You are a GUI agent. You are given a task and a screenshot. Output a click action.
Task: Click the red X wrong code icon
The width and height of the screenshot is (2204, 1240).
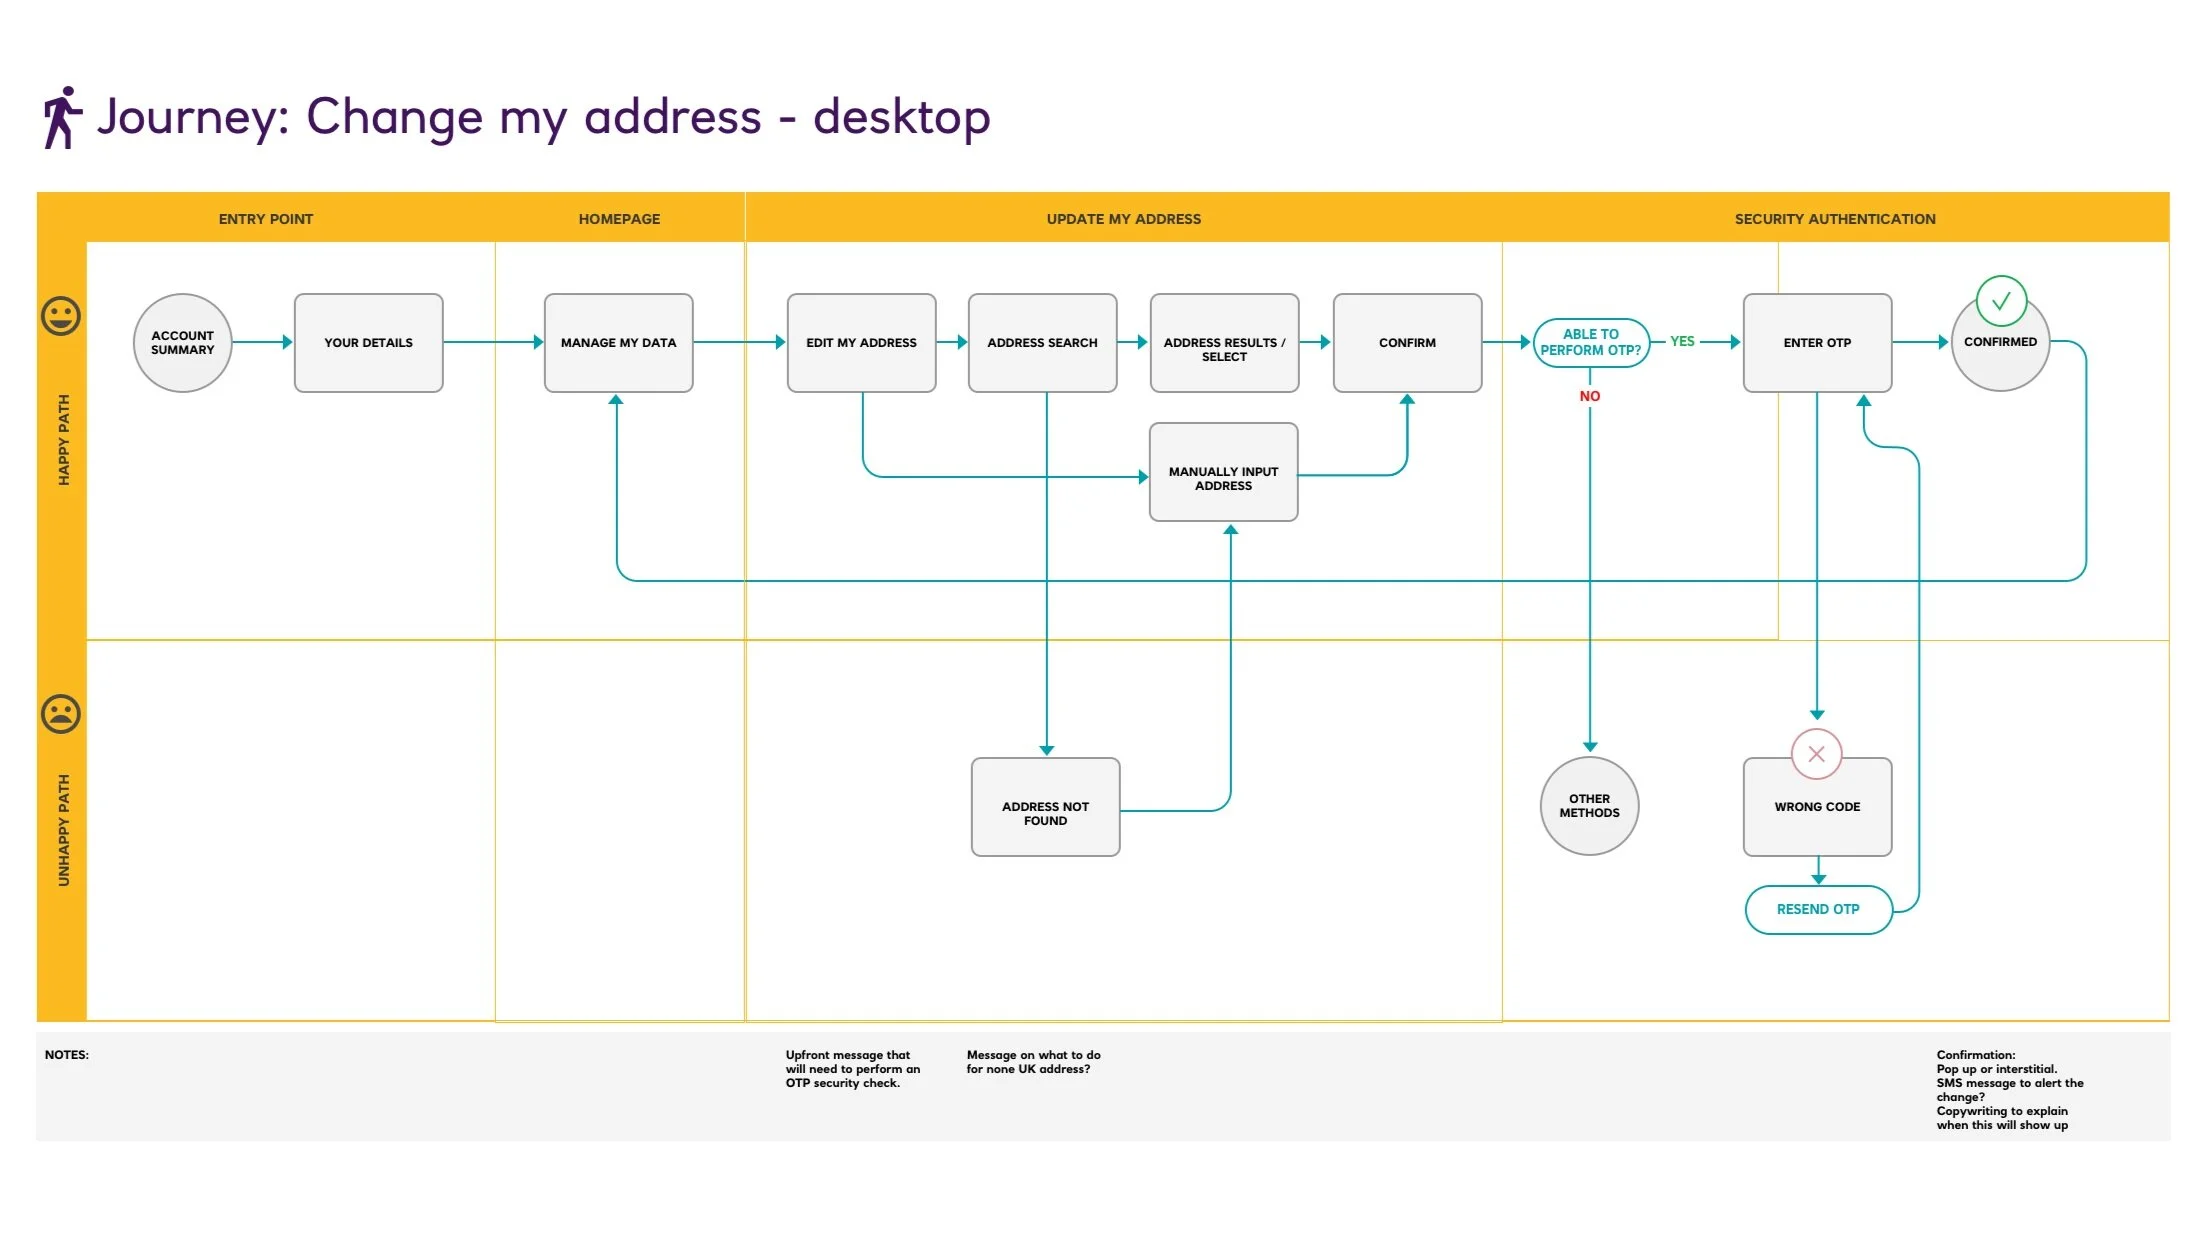(1817, 754)
